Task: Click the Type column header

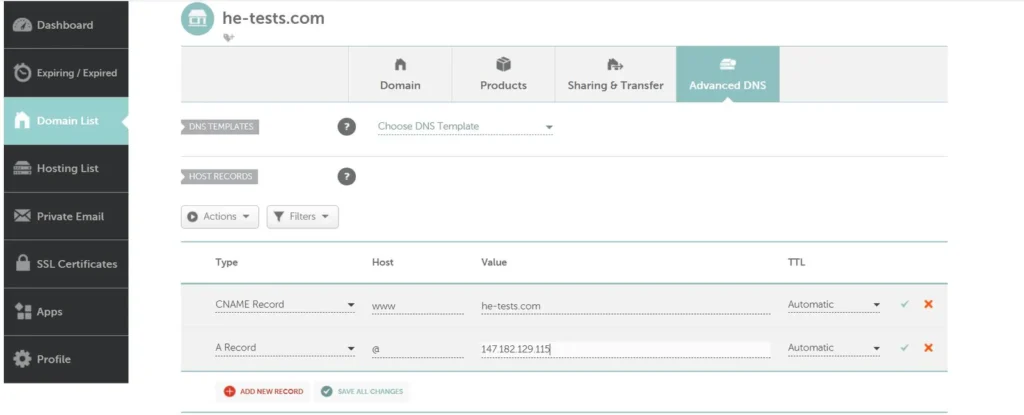Action: click(227, 263)
